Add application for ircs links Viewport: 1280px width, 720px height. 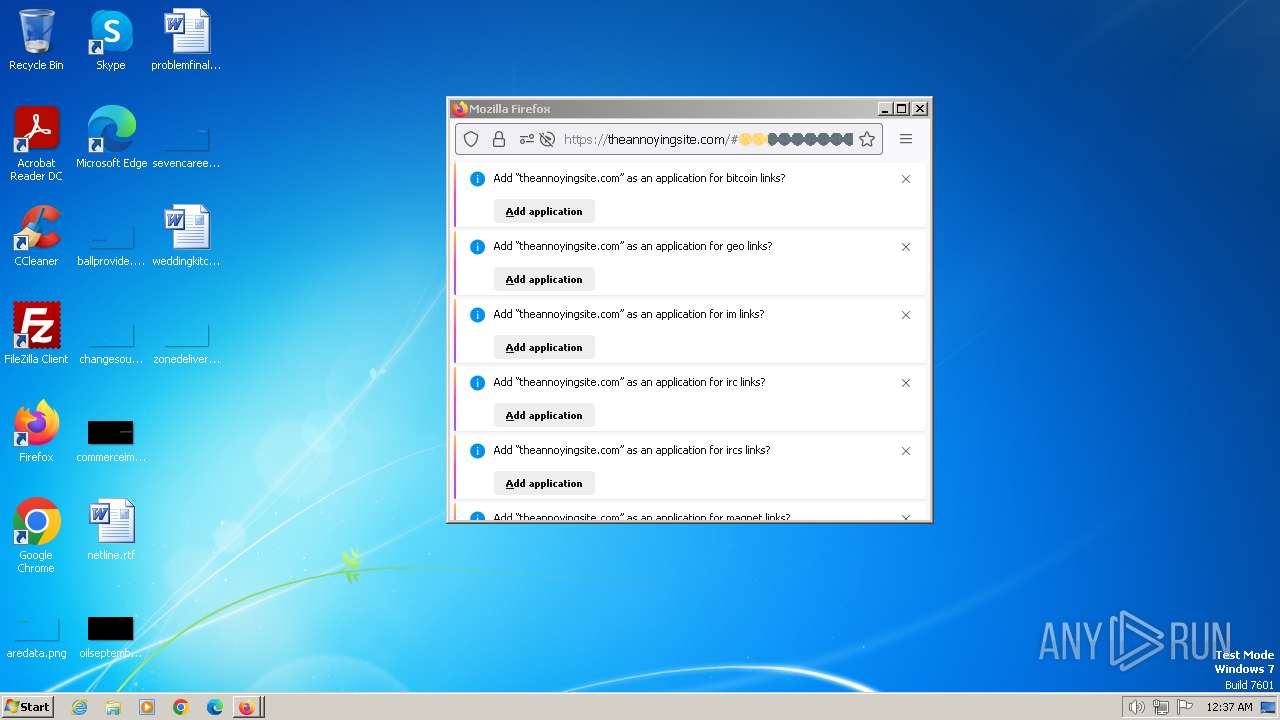point(544,483)
